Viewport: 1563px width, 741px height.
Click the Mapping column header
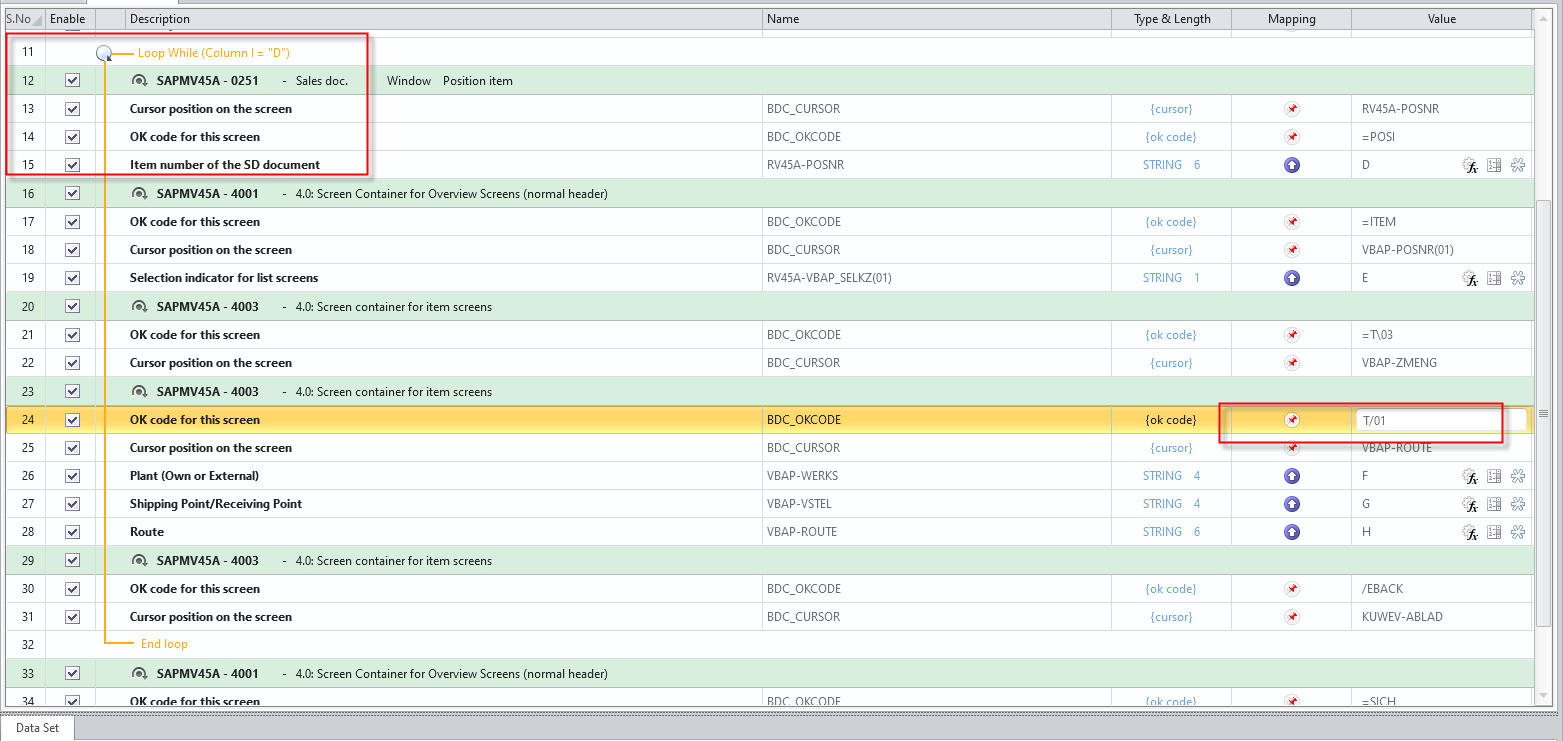(1291, 19)
